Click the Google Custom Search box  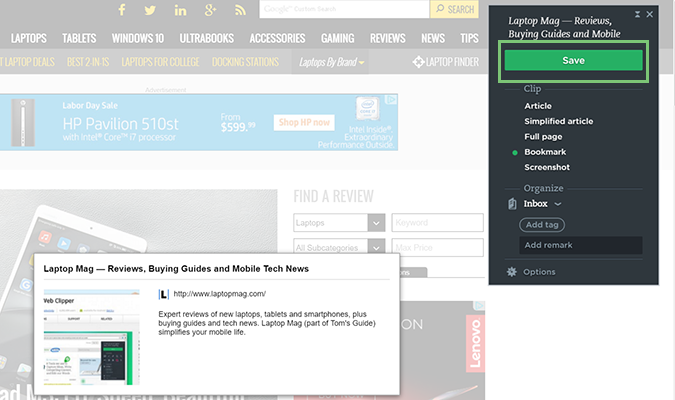click(x=344, y=9)
